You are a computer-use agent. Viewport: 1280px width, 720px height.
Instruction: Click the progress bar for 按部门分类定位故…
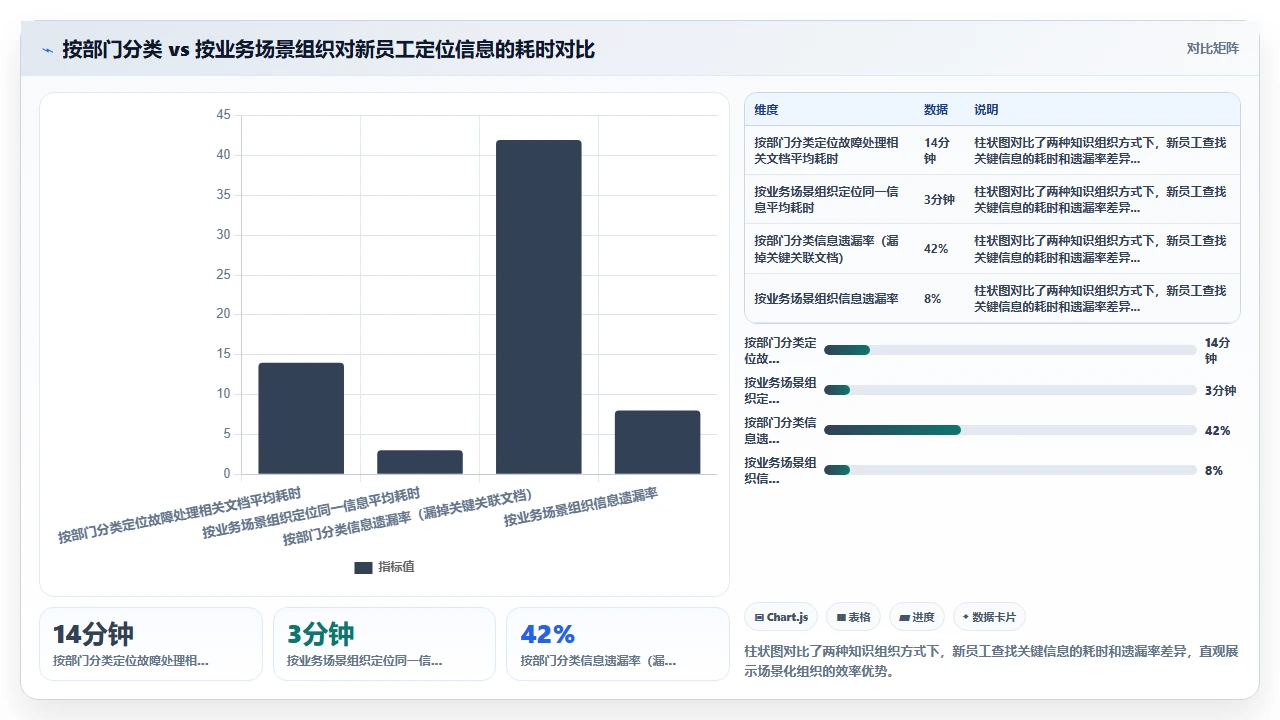[x=1010, y=350]
